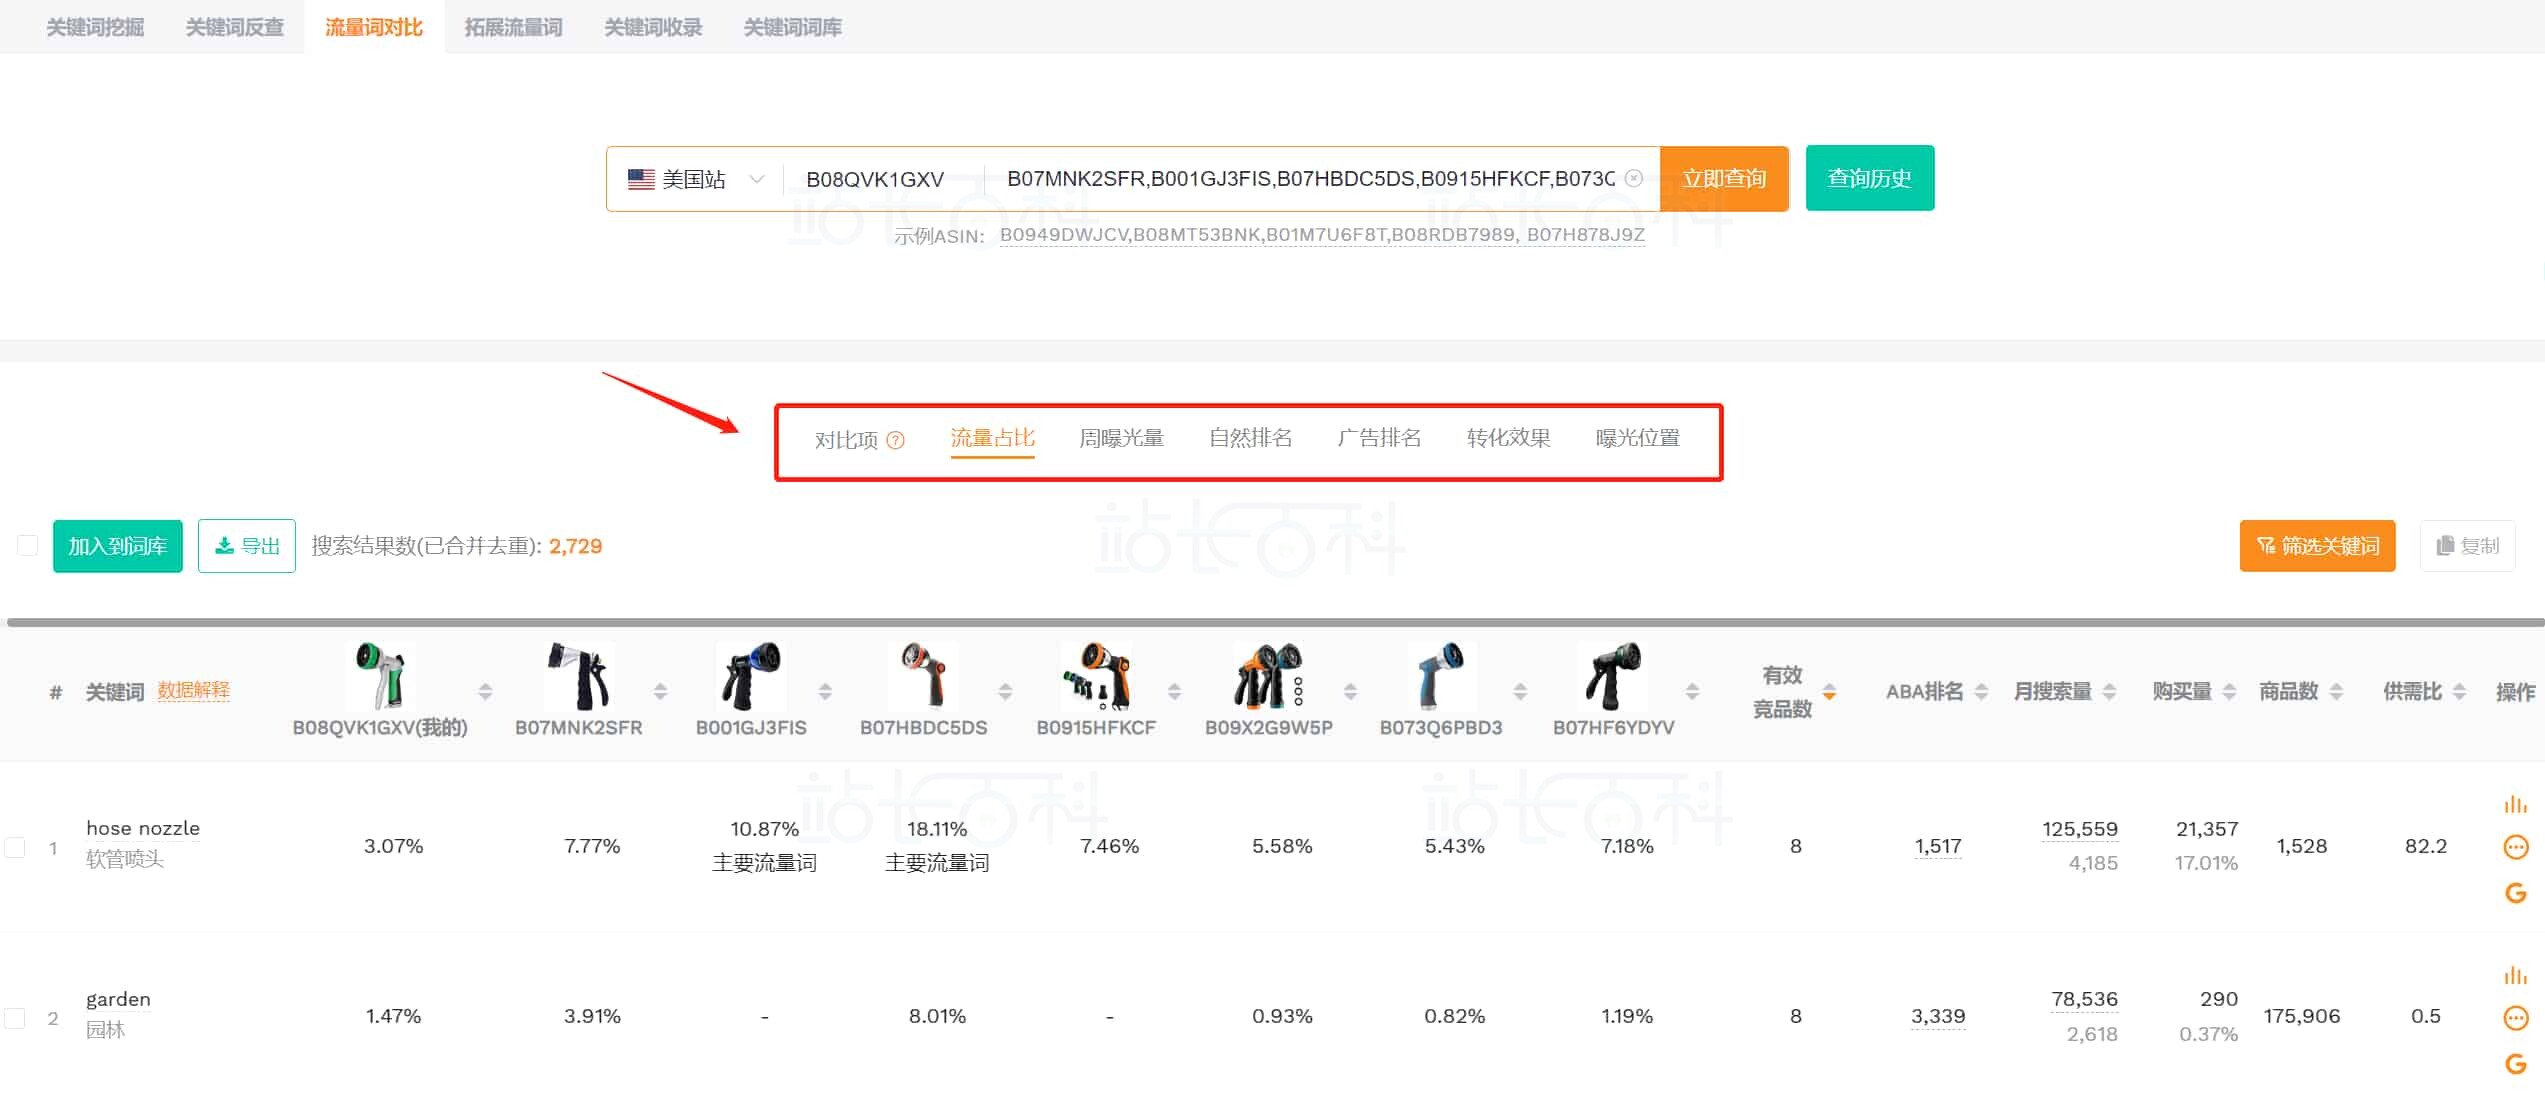Click the help icon next to 对比项
This screenshot has width=2545, height=1093.
(896, 440)
